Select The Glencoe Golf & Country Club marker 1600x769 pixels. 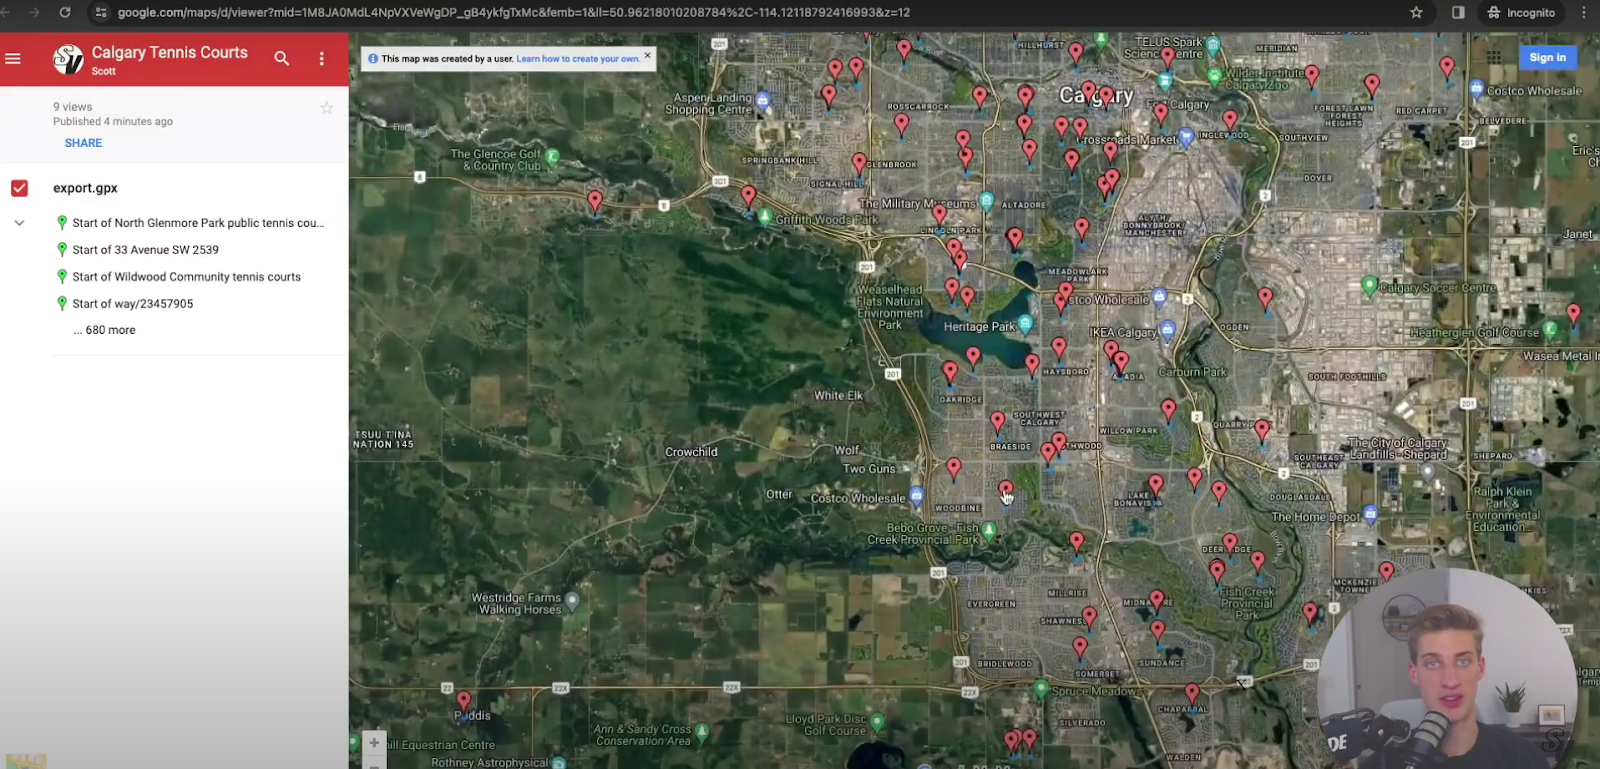click(552, 157)
